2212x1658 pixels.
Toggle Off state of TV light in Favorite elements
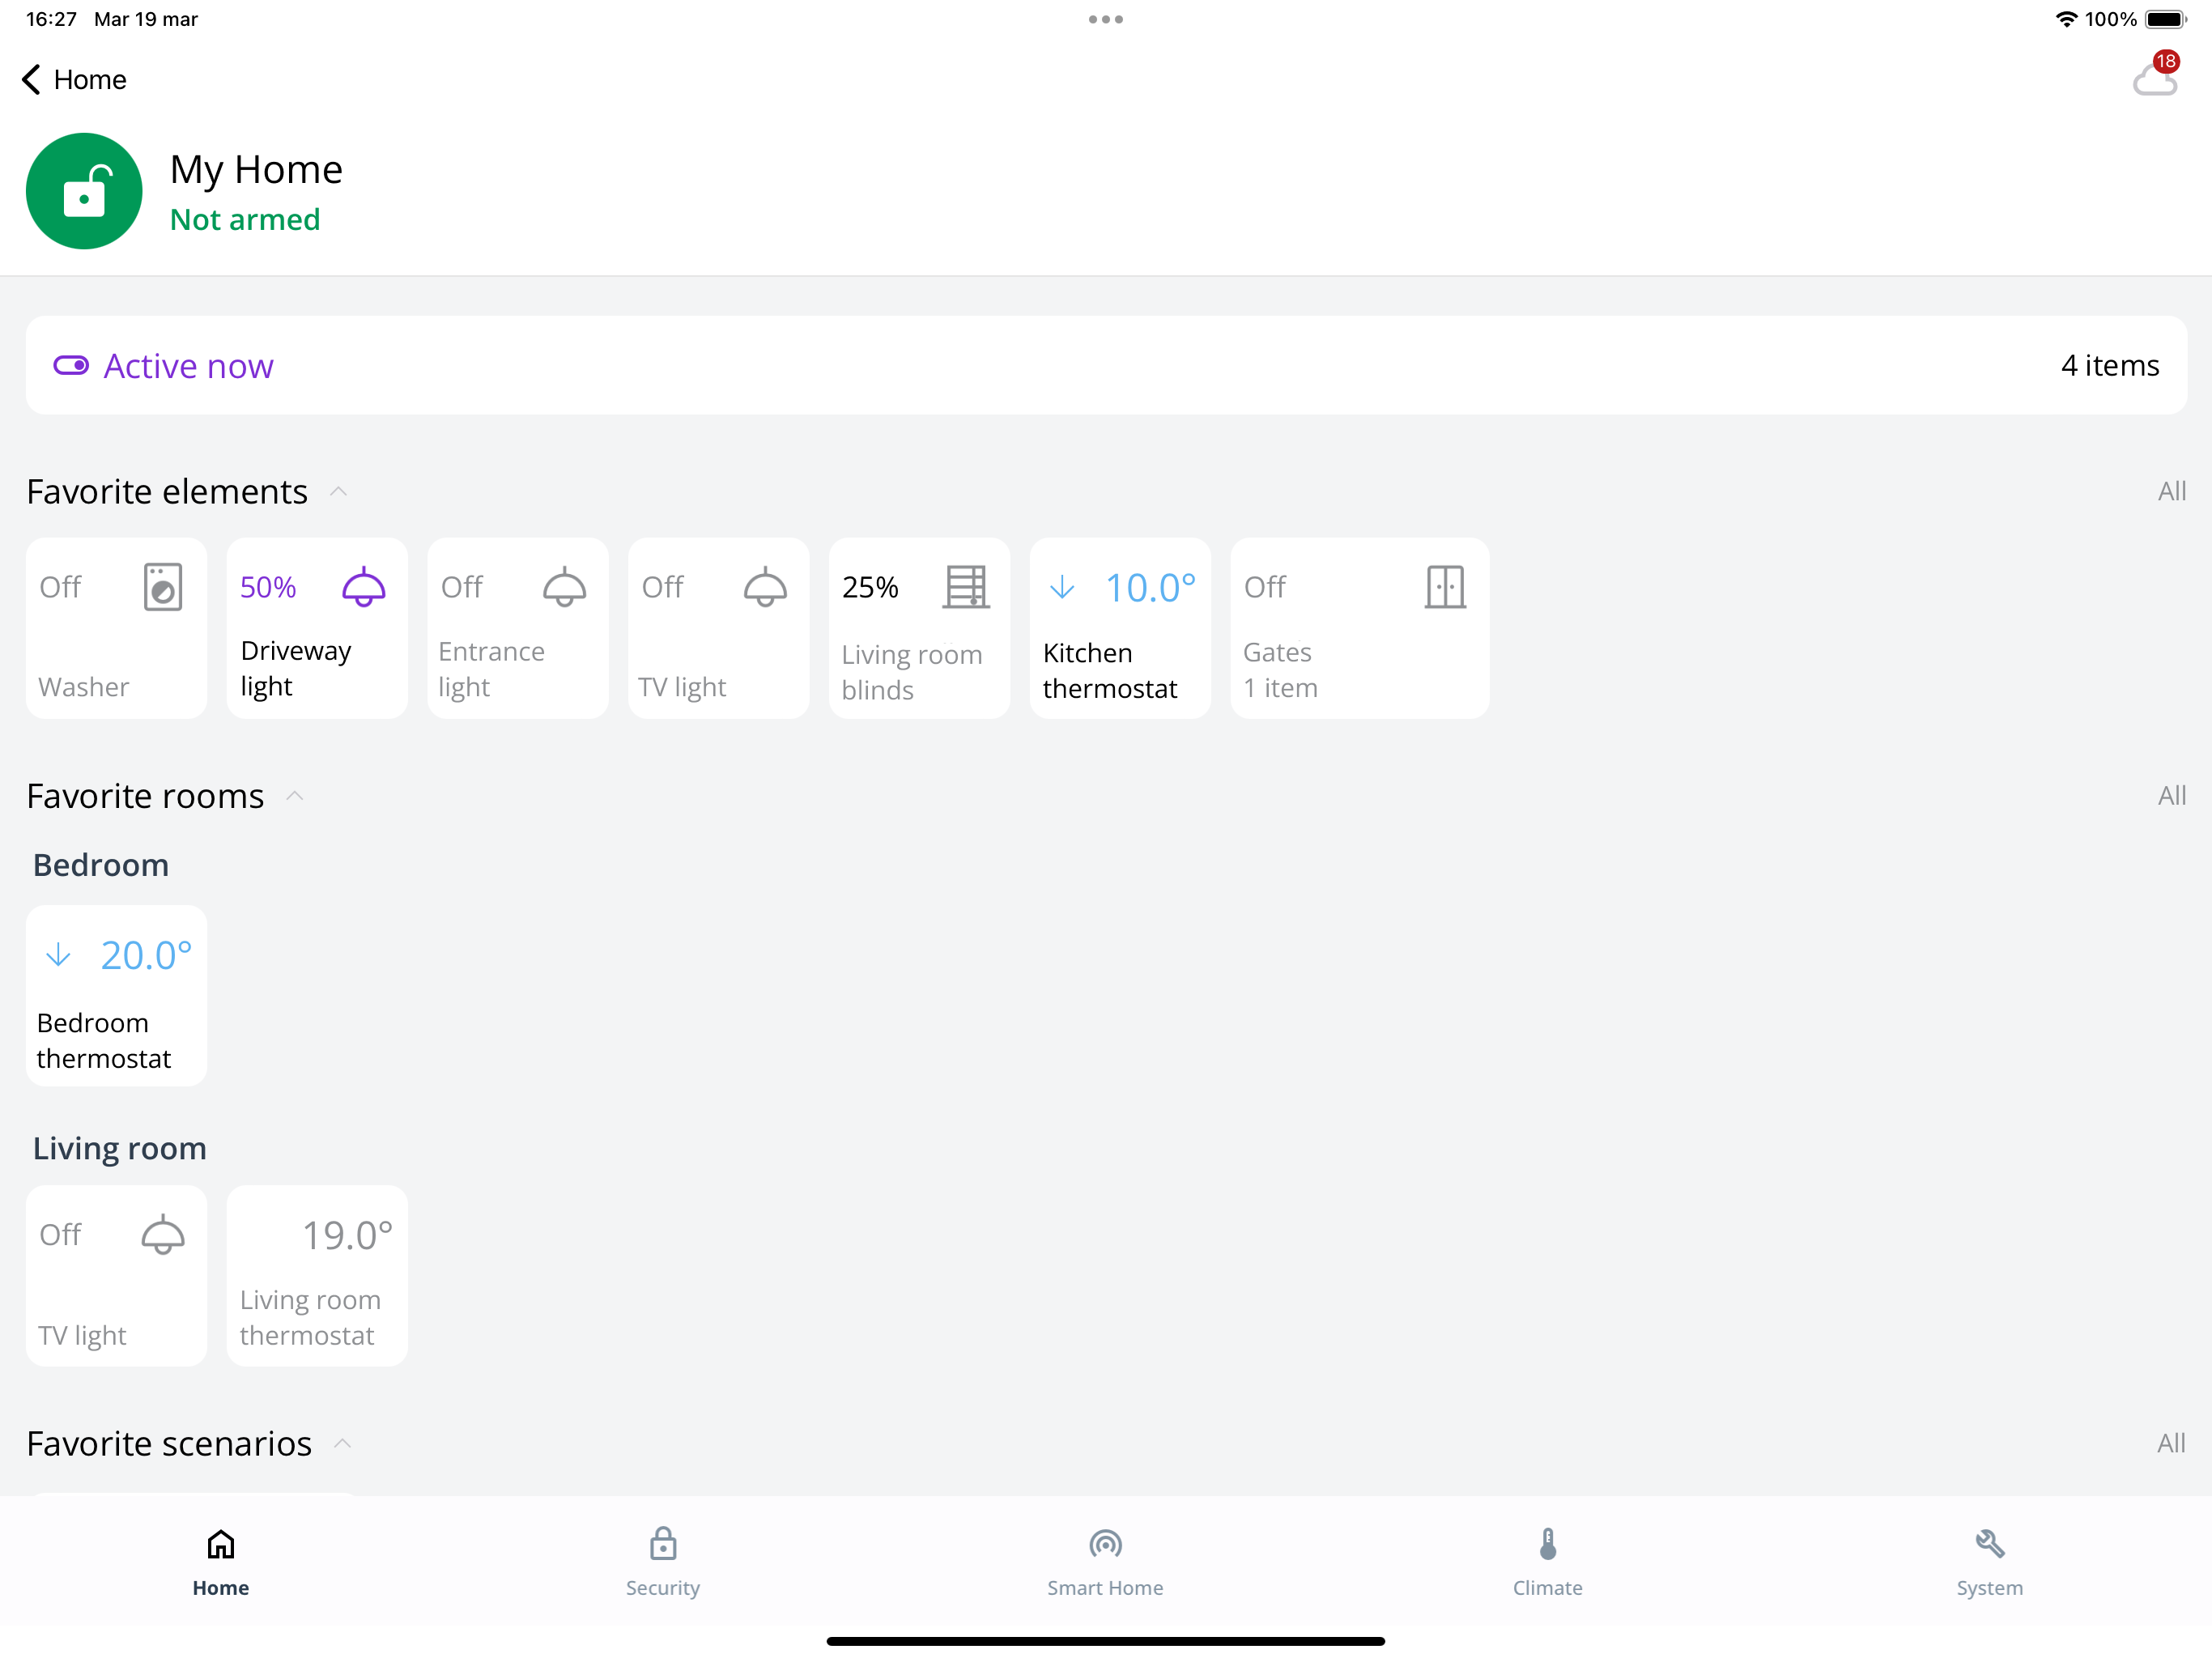[663, 587]
